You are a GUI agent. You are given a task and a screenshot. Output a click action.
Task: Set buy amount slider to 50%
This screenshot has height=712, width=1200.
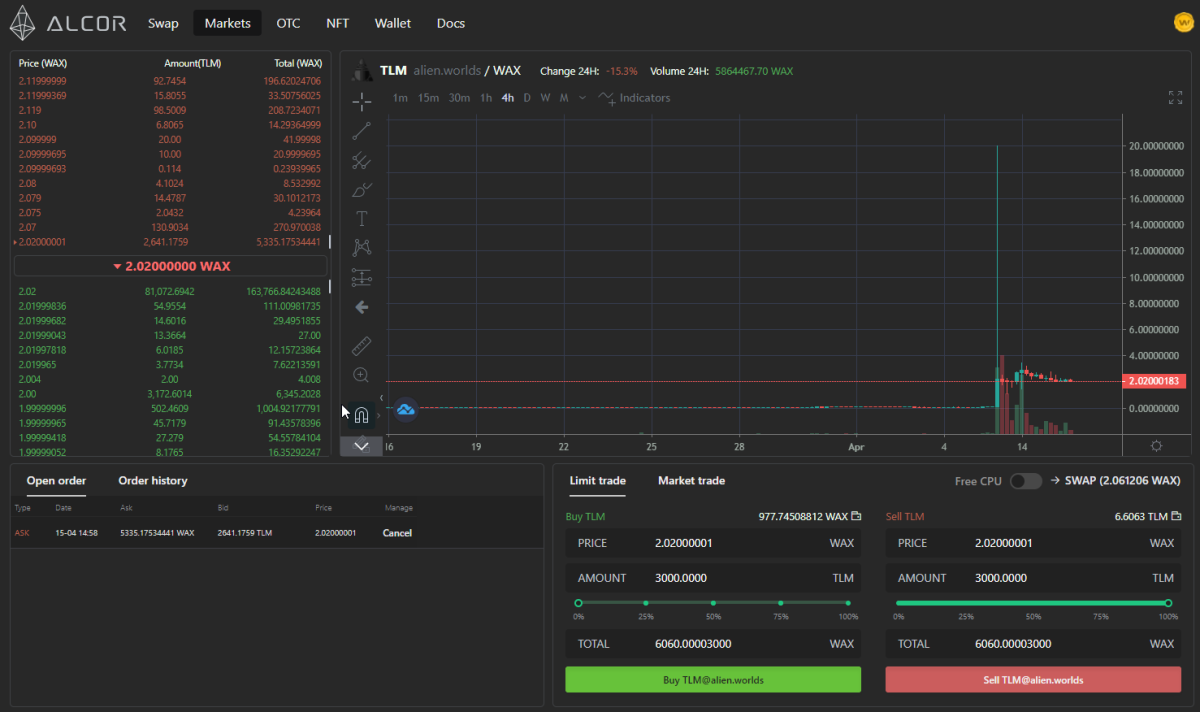coord(713,603)
